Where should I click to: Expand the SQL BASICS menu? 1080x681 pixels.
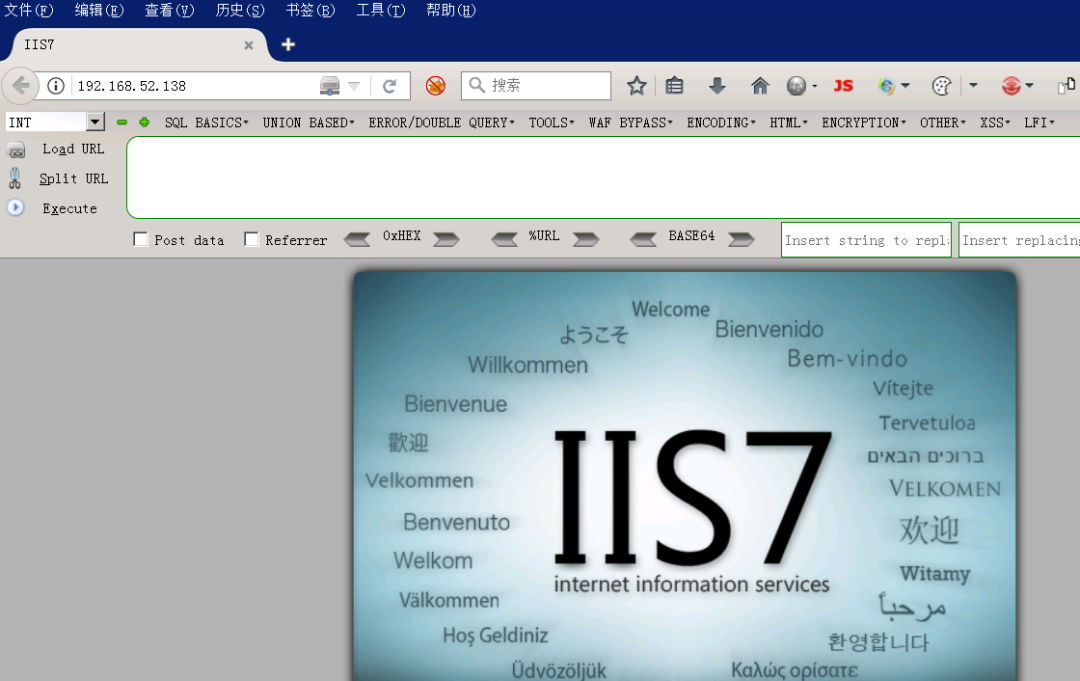click(x=206, y=122)
